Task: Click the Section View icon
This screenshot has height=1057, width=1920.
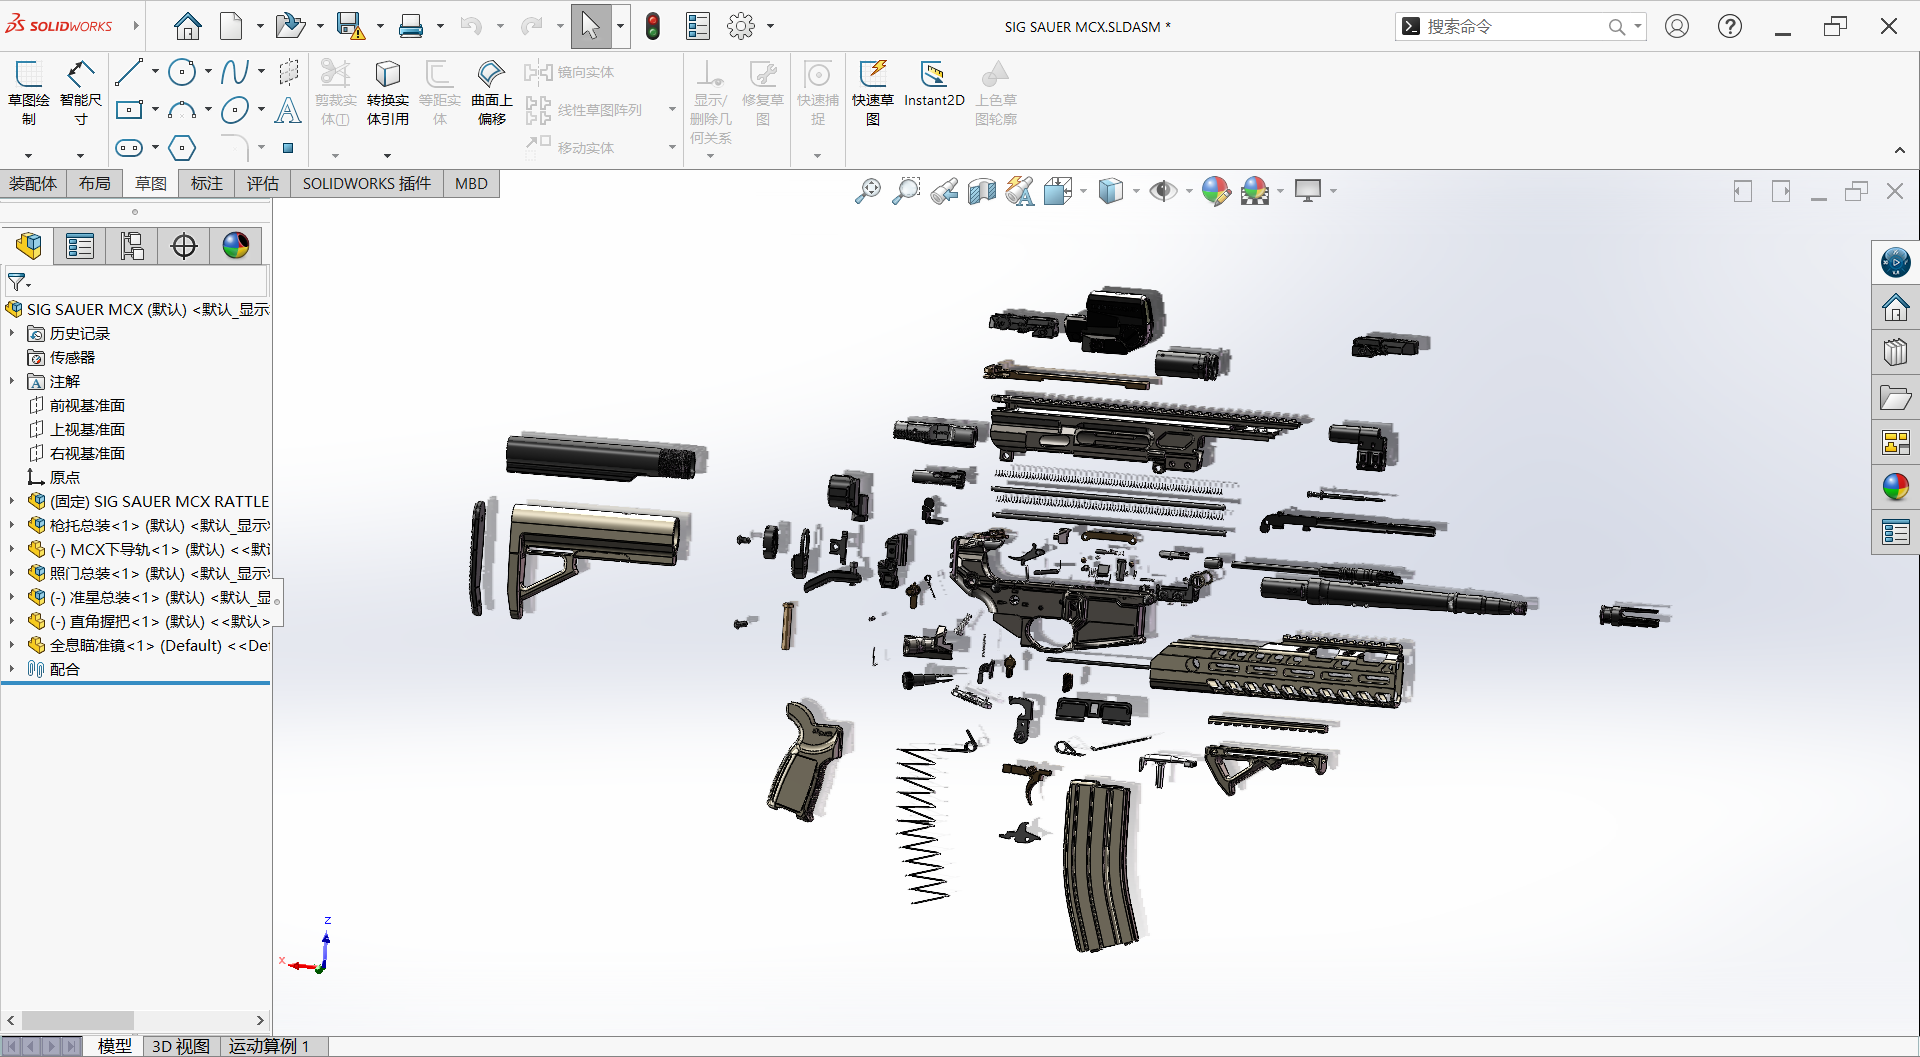Action: [982, 191]
